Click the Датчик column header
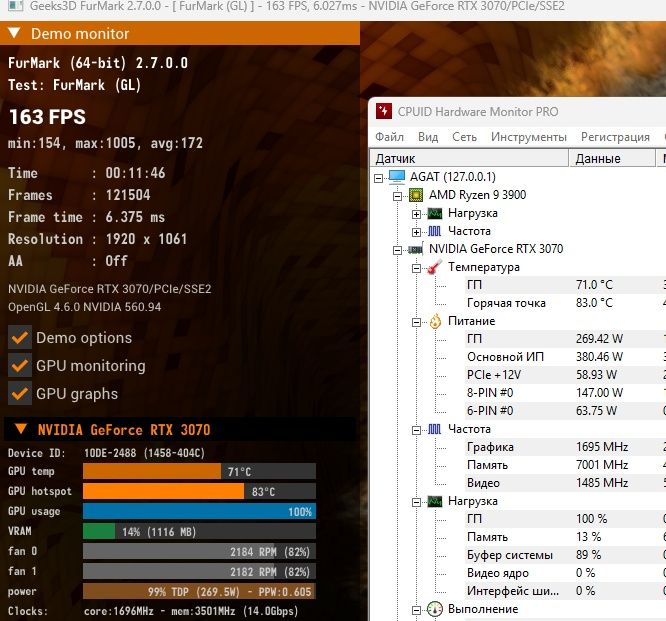The image size is (666, 621). click(470, 158)
